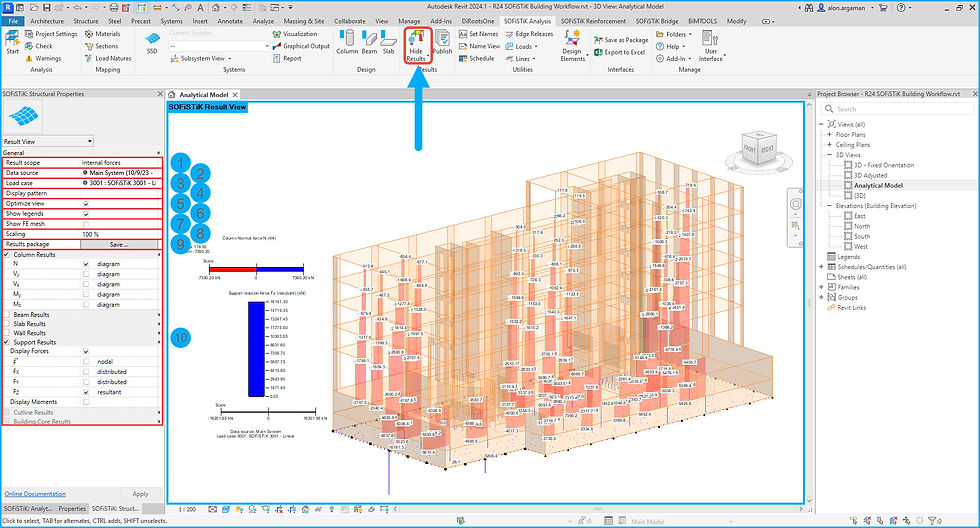Click the Apply button
This screenshot has width=980, height=528.
(141, 494)
